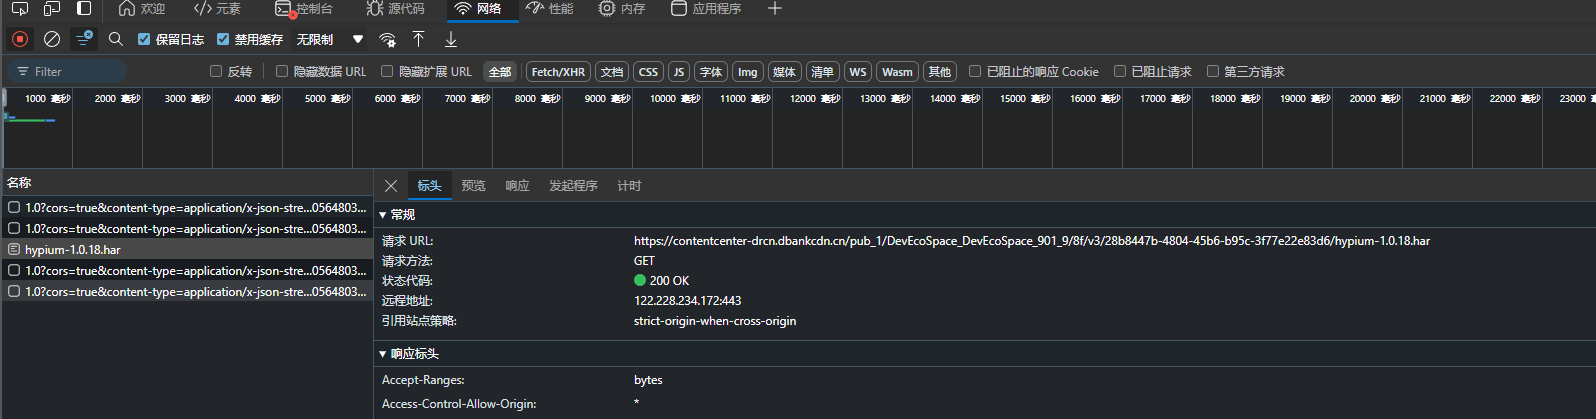Stop recording network log
This screenshot has height=419, width=1596.
click(x=19, y=39)
